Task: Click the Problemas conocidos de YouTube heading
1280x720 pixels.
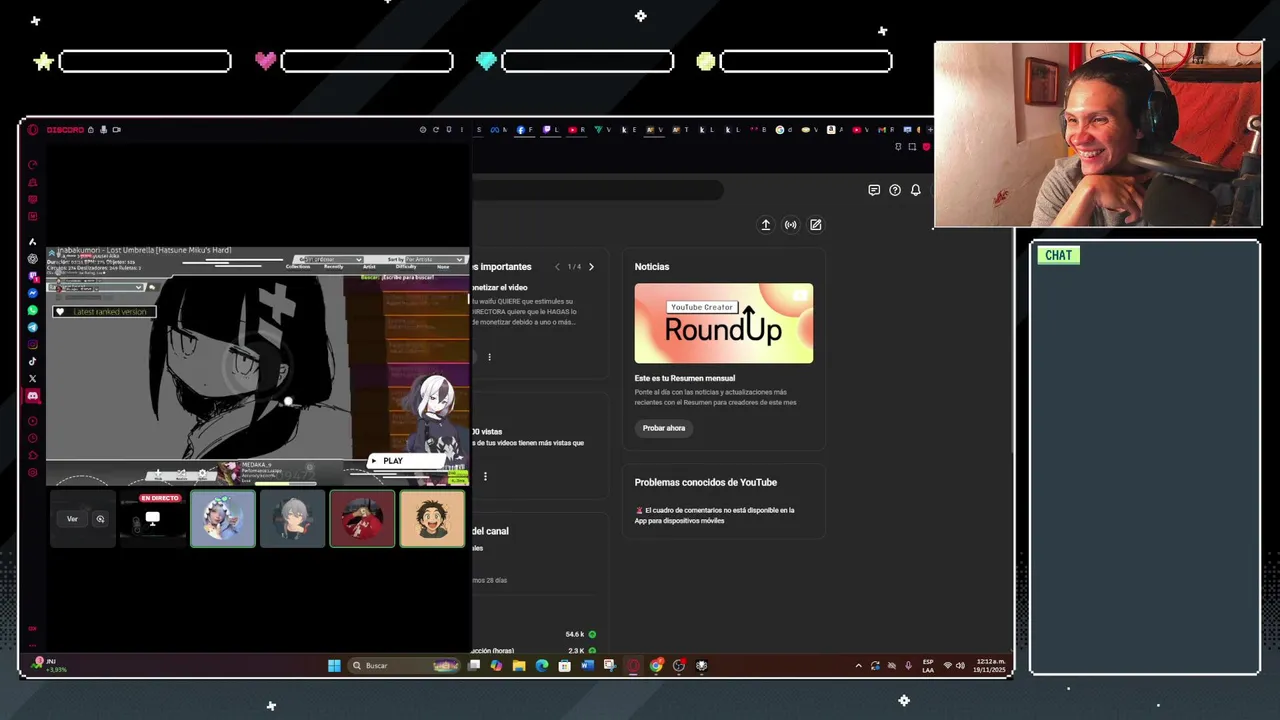Action: [706, 482]
